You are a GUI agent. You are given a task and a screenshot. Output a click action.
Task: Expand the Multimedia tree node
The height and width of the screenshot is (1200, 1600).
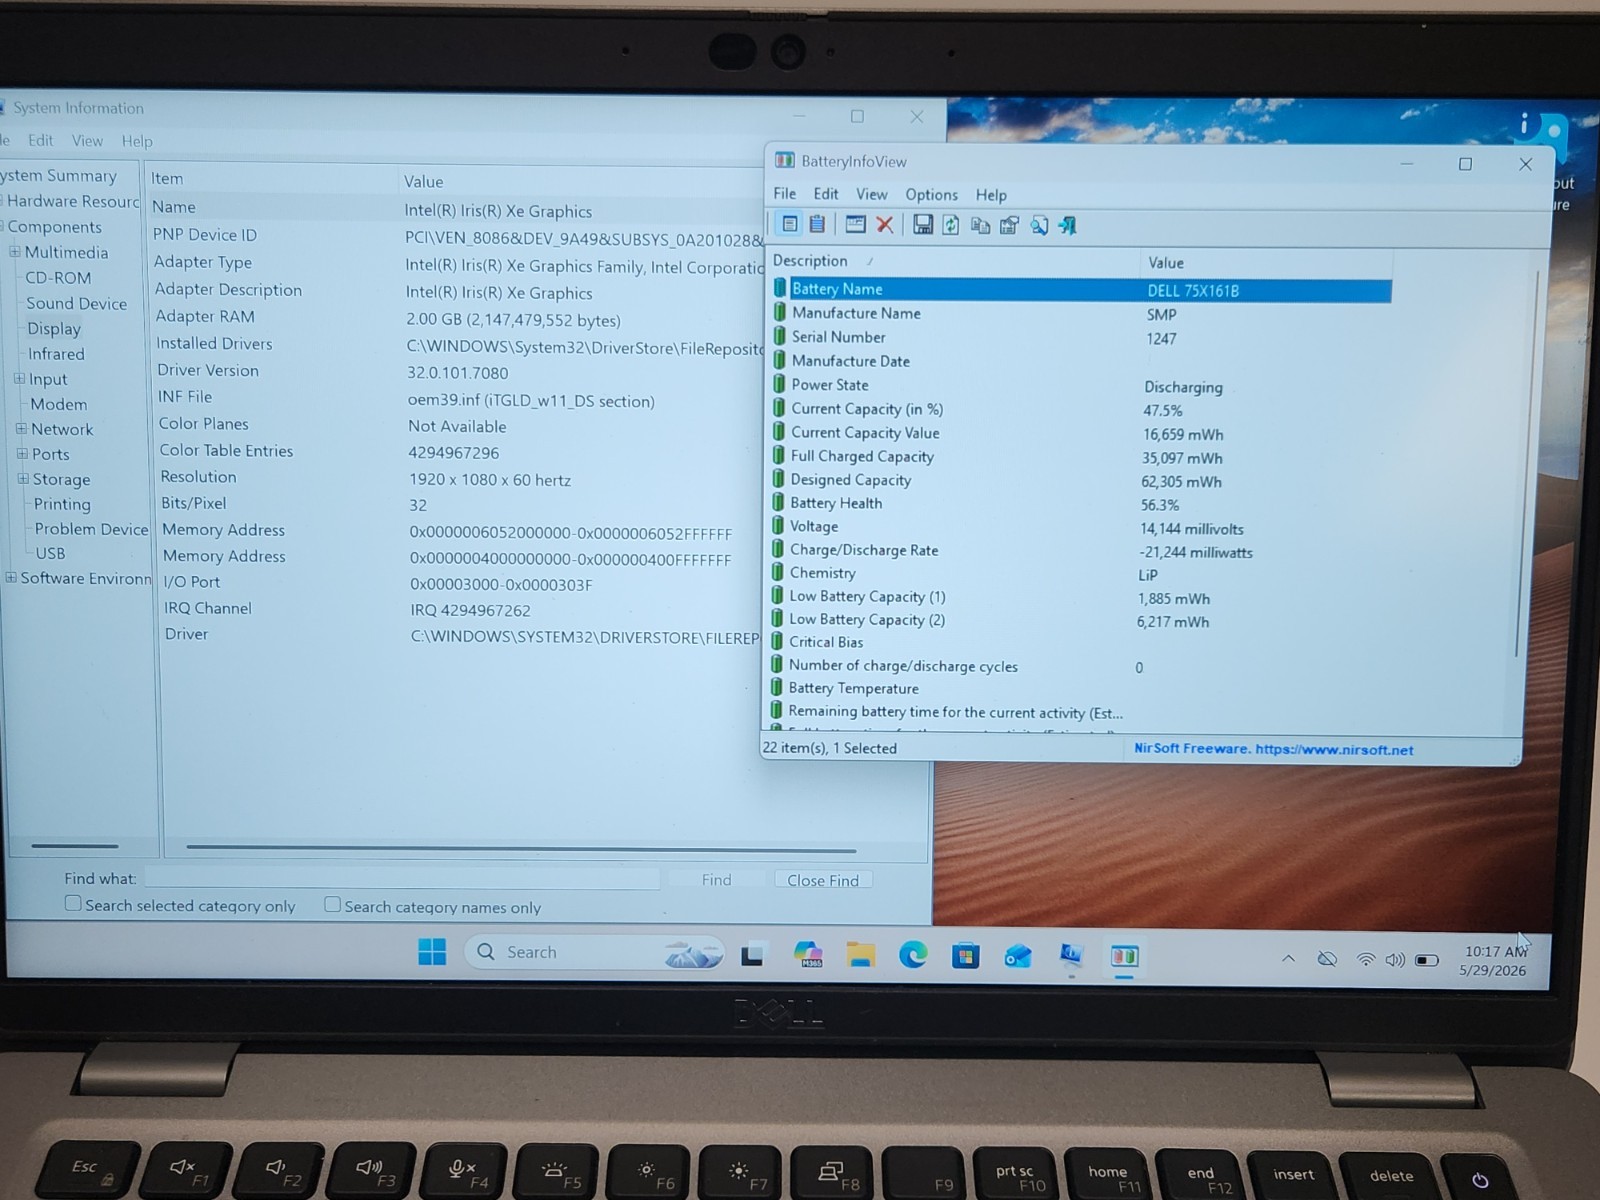[15, 252]
